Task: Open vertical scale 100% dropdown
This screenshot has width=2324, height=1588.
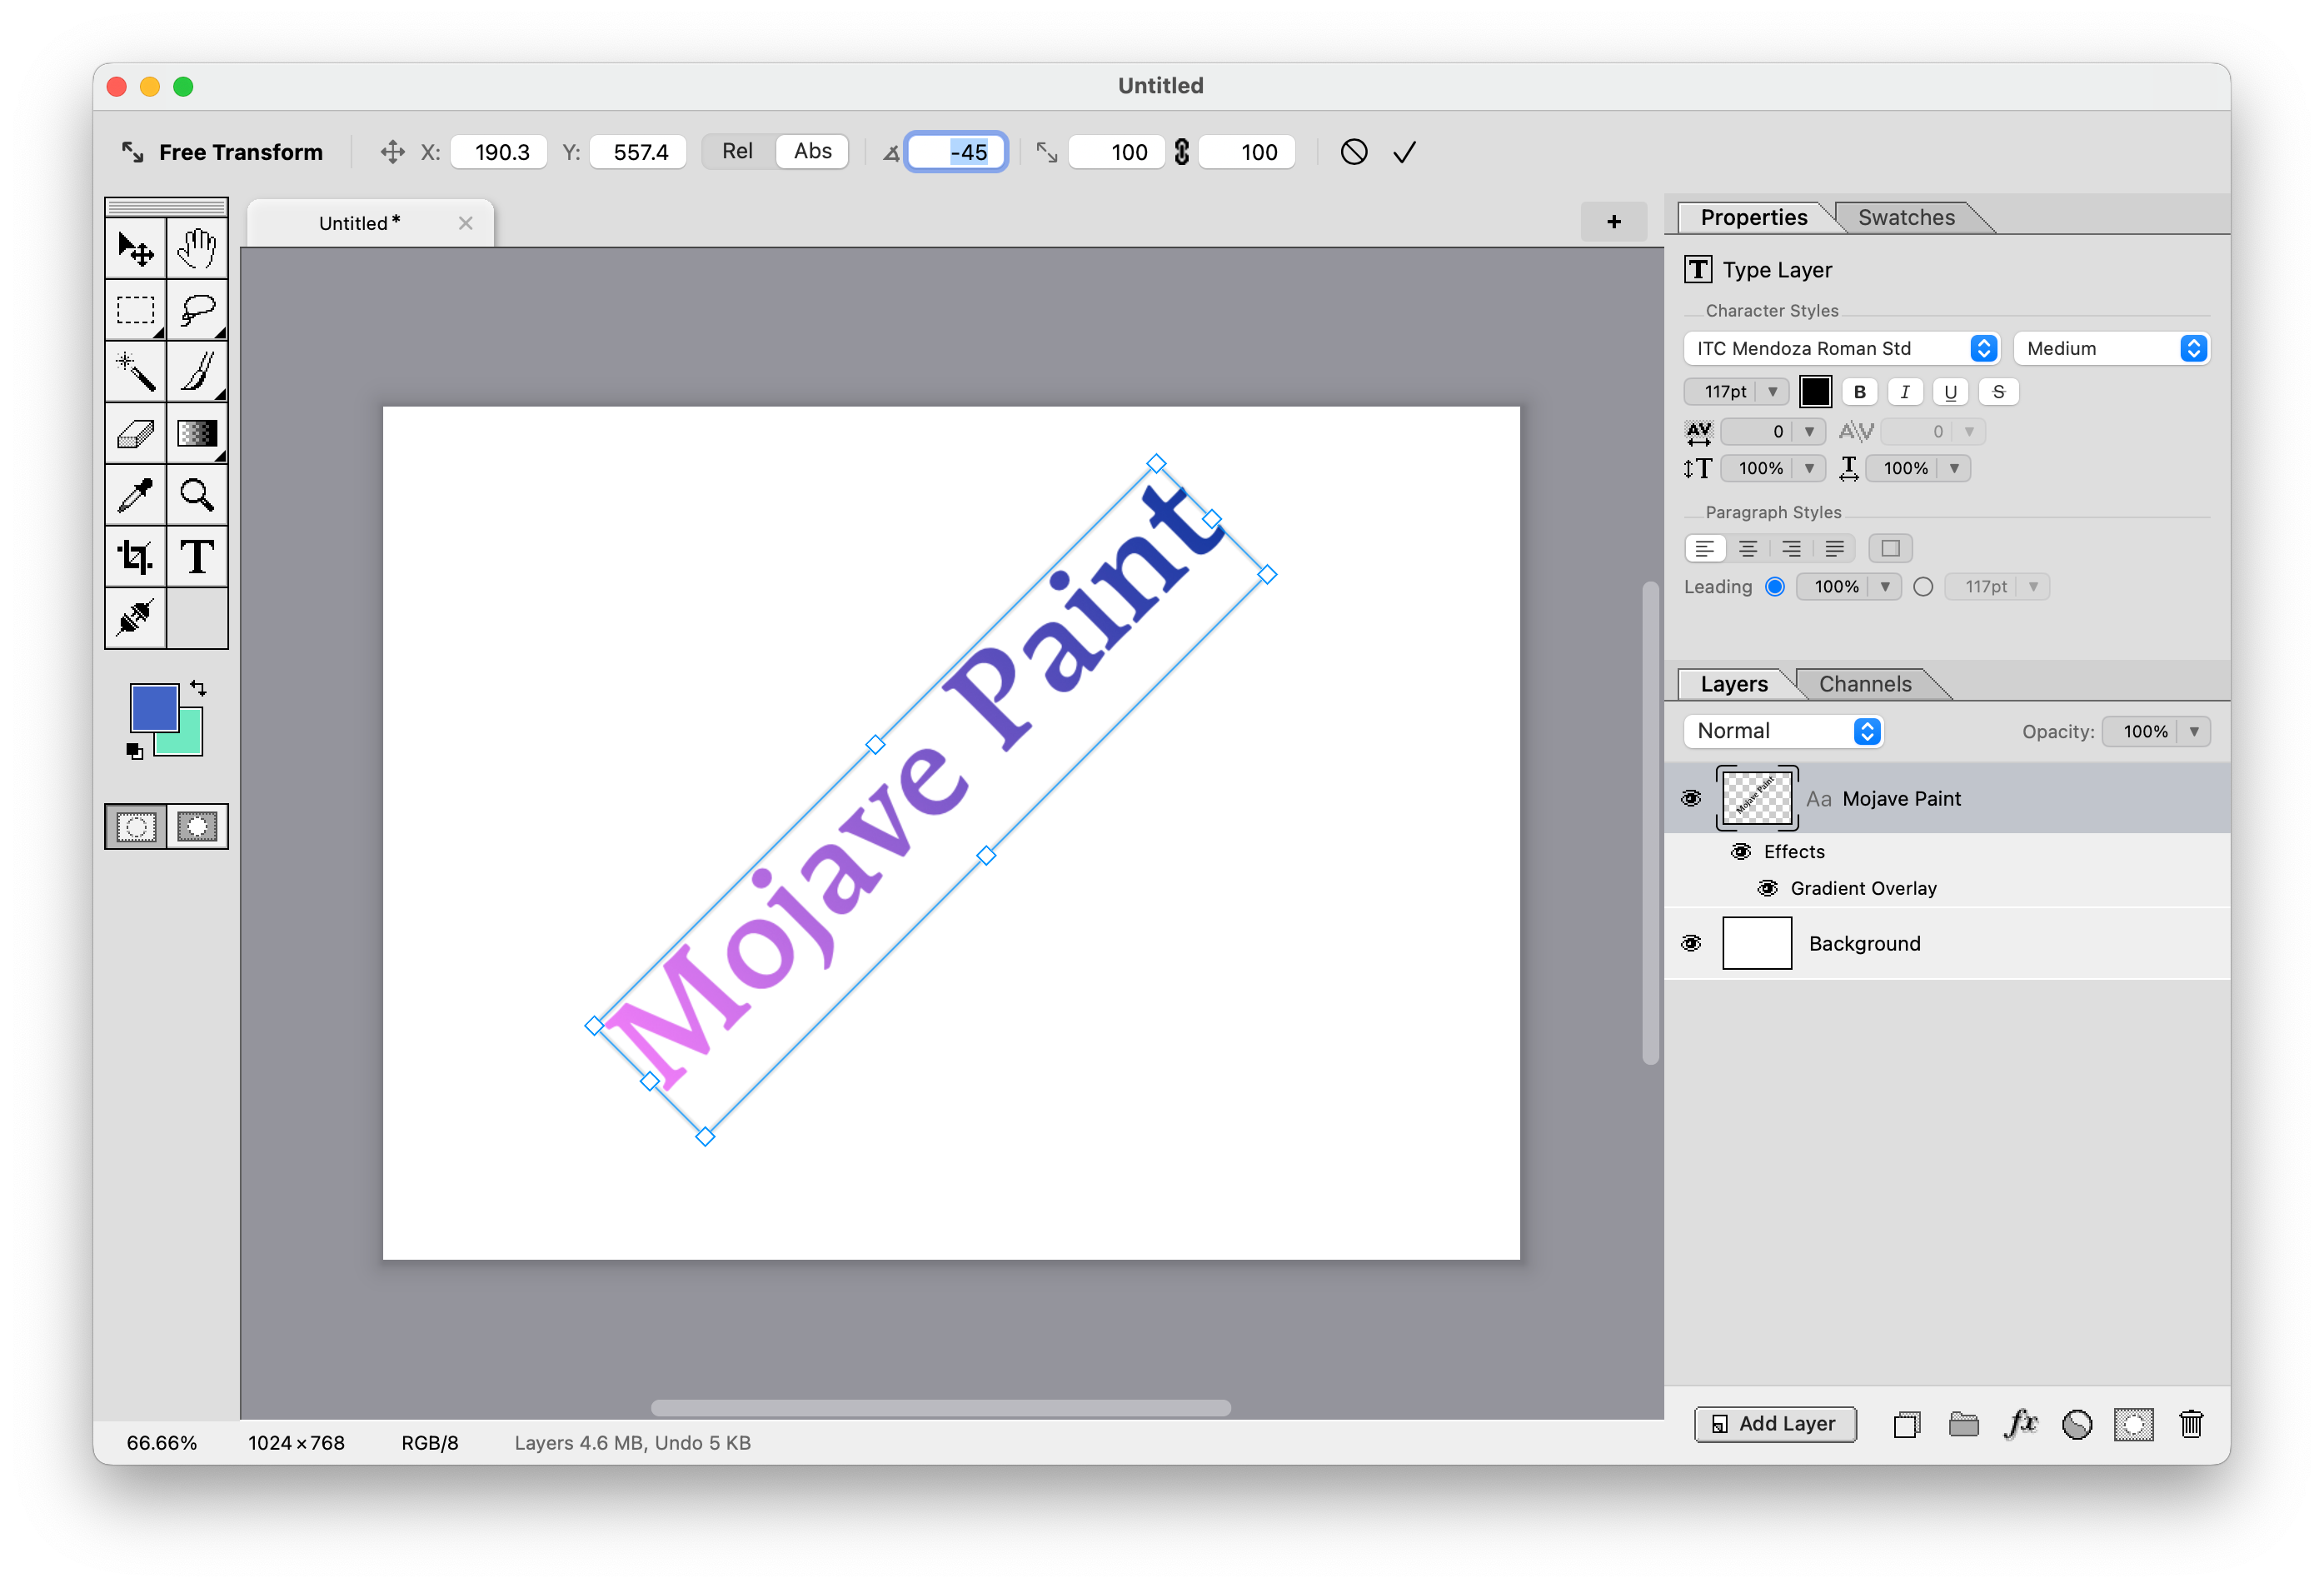Action: pos(1809,468)
